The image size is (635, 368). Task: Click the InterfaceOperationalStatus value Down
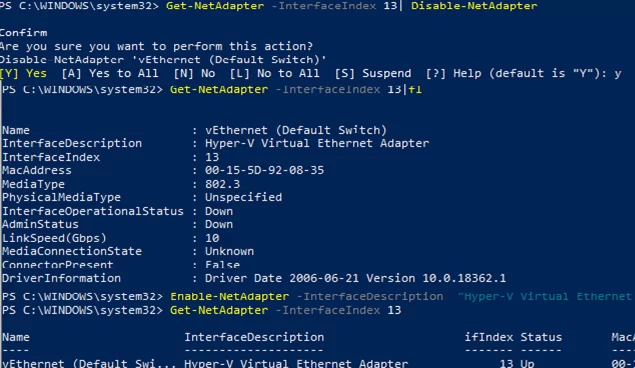click(219, 211)
